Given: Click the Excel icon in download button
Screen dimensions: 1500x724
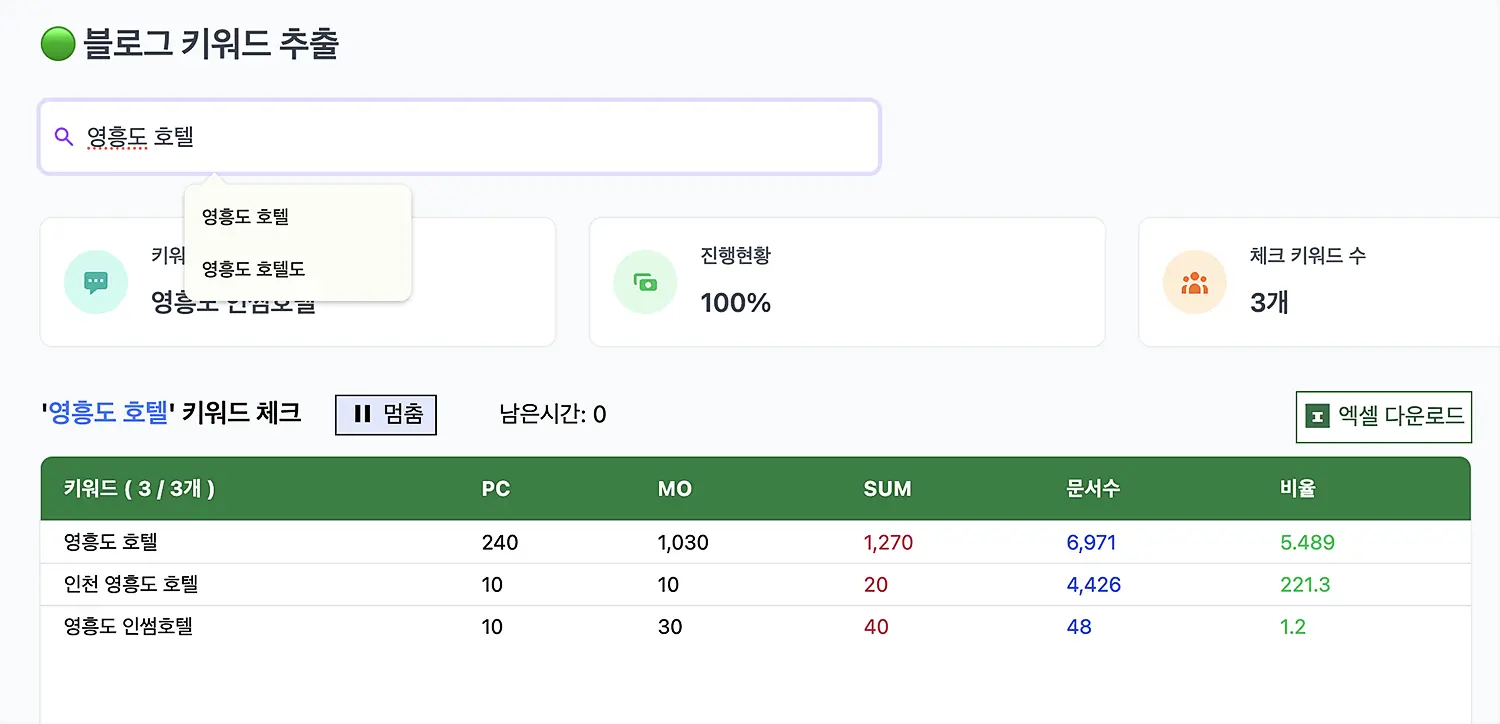Looking at the screenshot, I should coord(1318,416).
